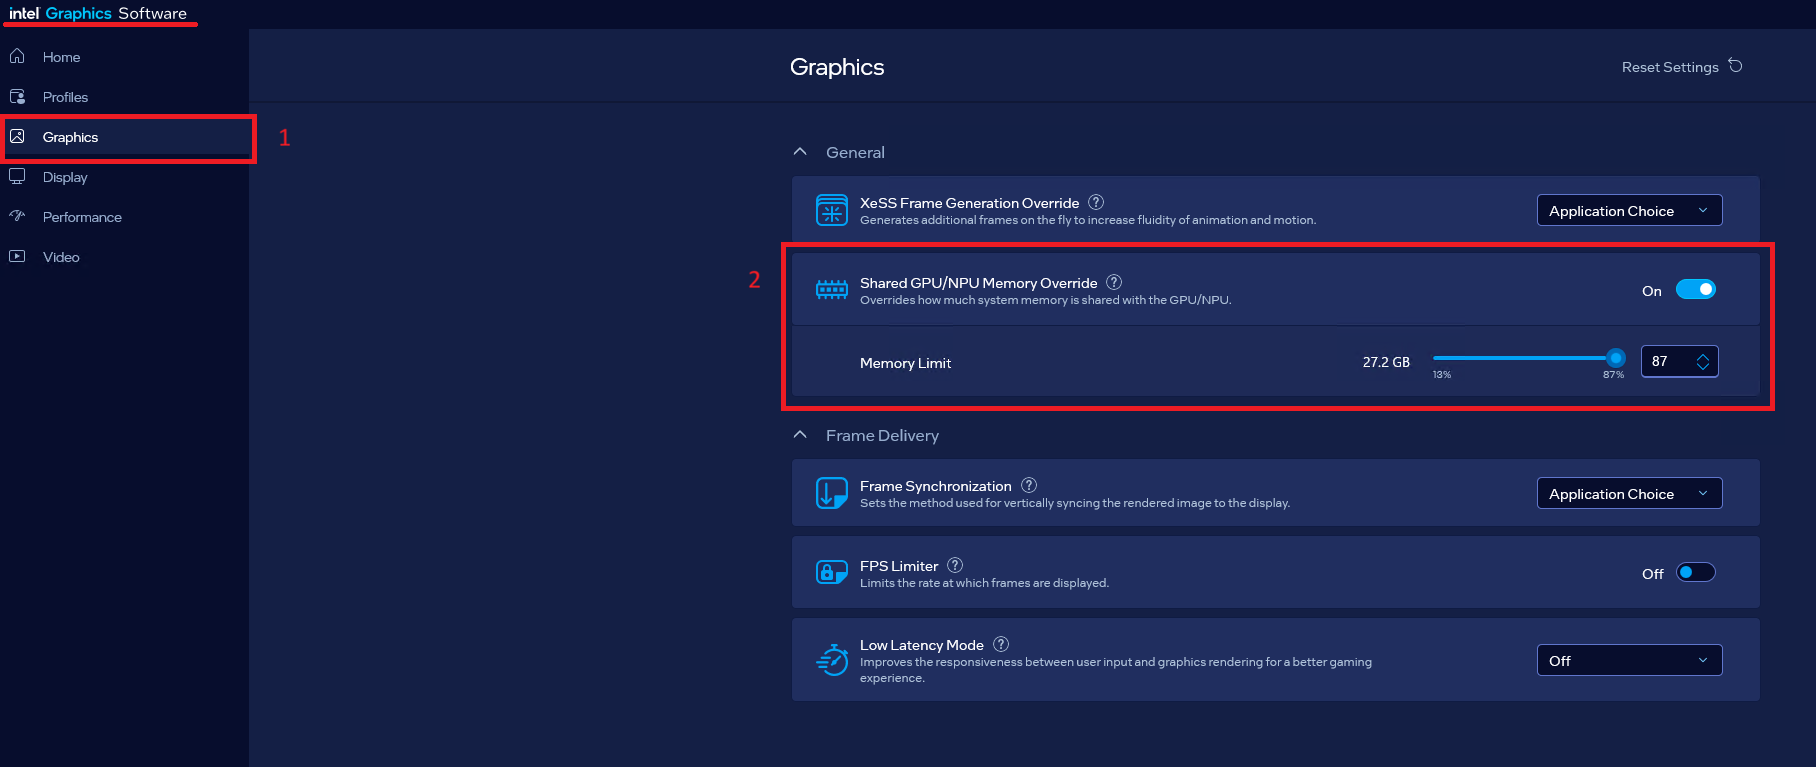The image size is (1816, 767).
Task: Turn off Shared GPU/NPU Memory Override toggle
Action: (x=1696, y=289)
